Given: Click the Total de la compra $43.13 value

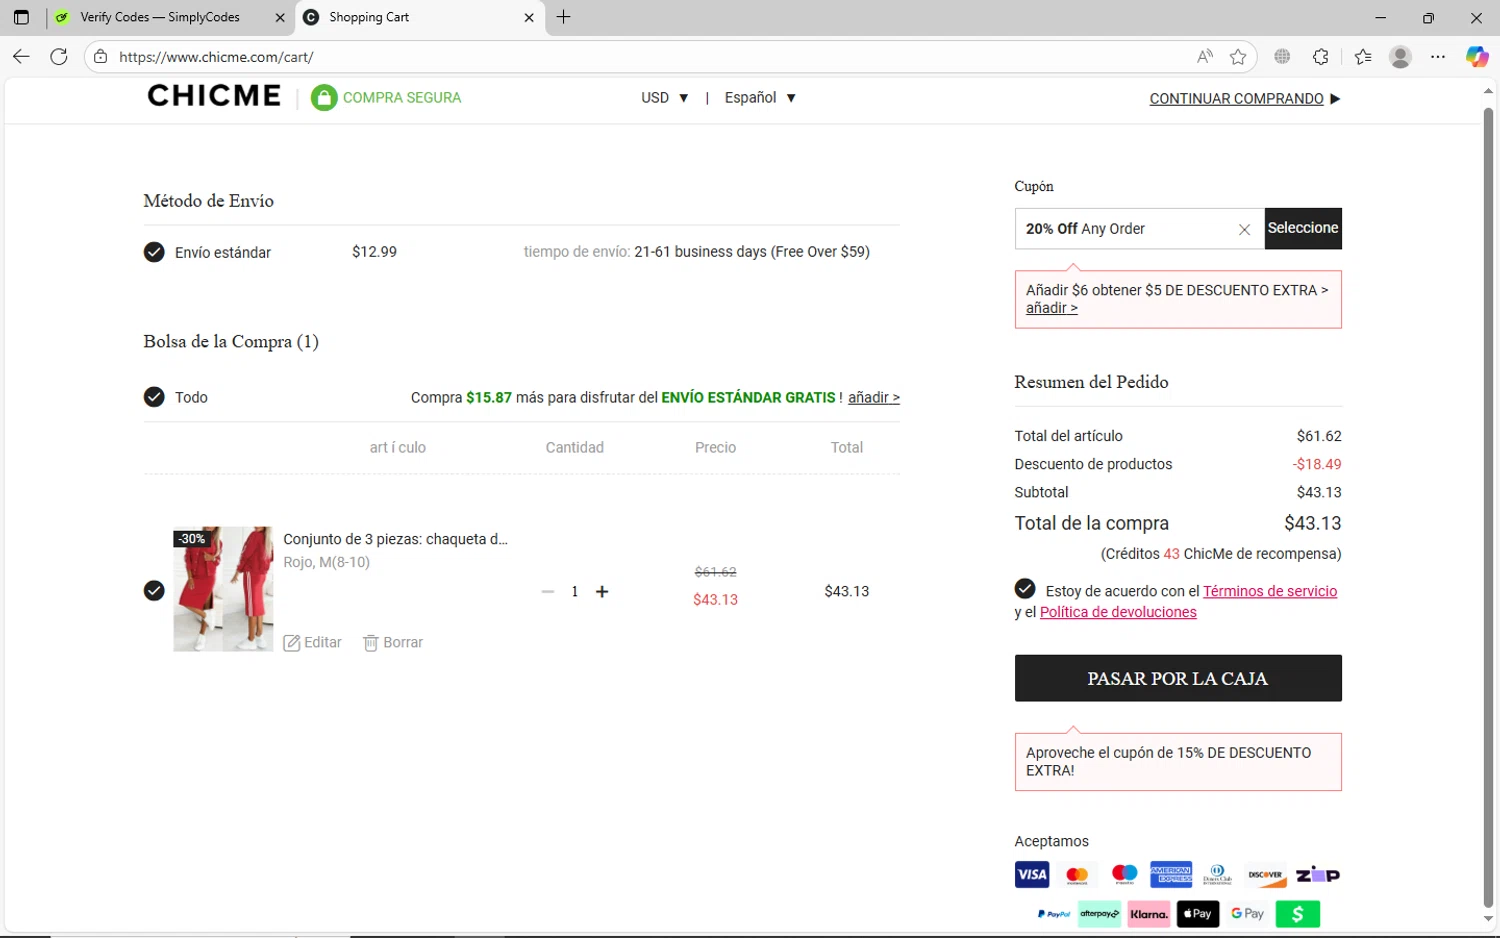Looking at the screenshot, I should 1312,523.
